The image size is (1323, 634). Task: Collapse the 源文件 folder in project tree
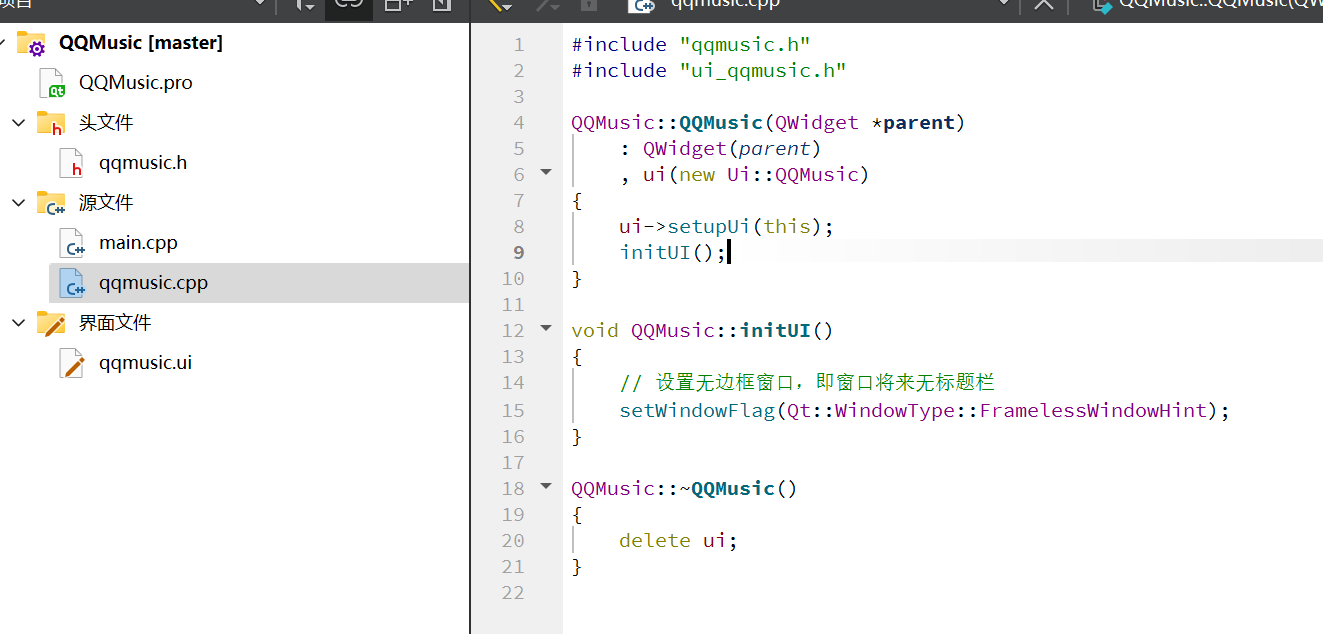click(18, 203)
